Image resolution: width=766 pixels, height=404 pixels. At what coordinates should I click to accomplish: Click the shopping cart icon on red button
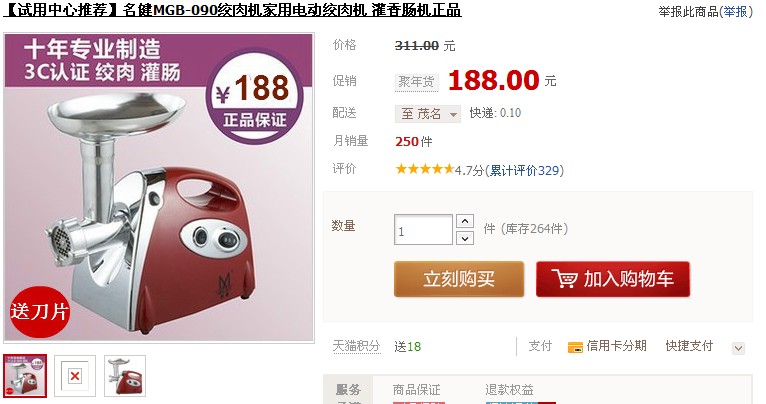565,279
